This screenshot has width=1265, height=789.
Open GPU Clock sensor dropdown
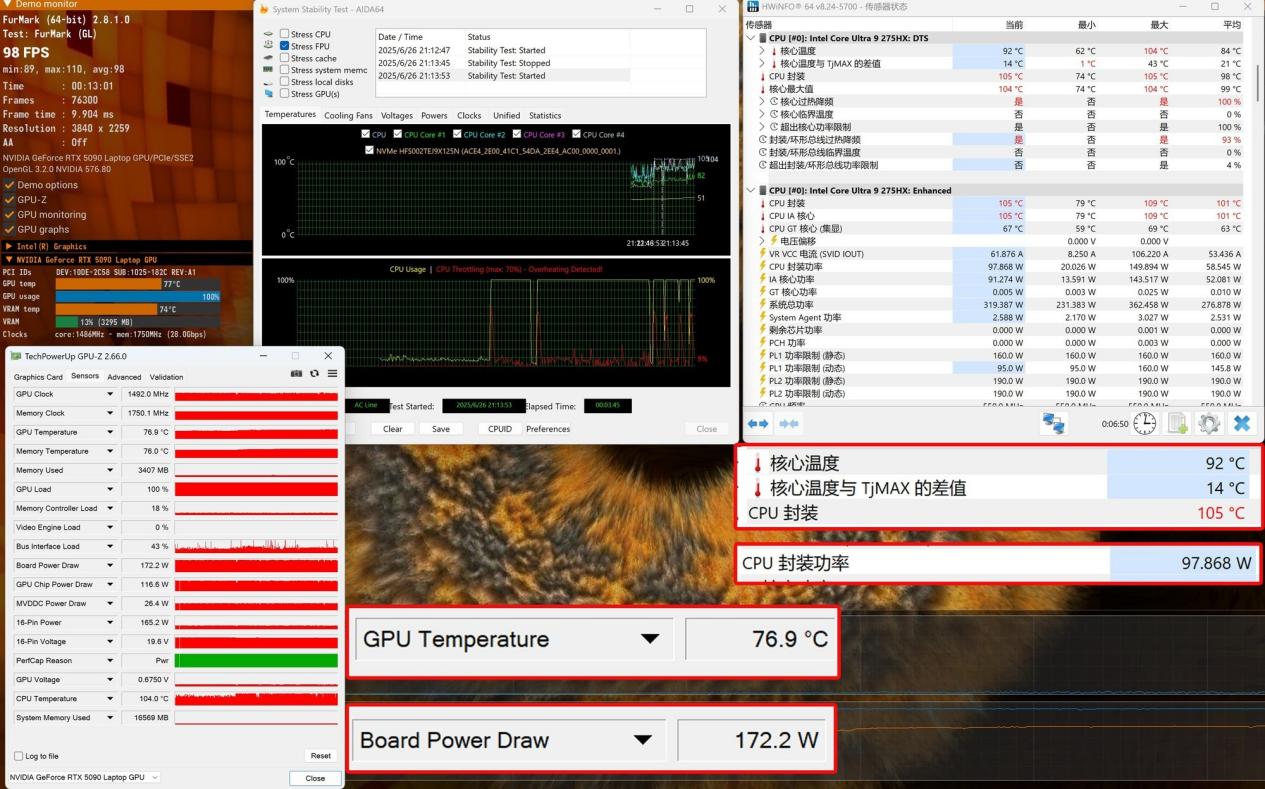tap(110, 394)
